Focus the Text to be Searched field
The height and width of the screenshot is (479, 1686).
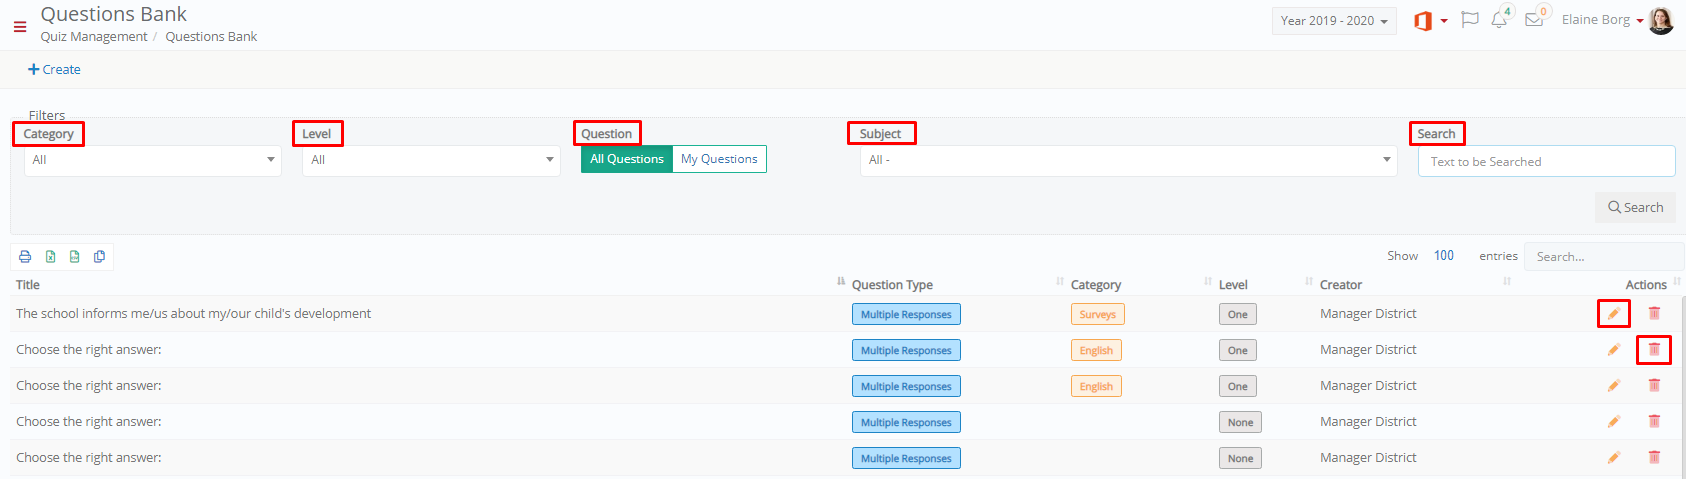(1546, 161)
